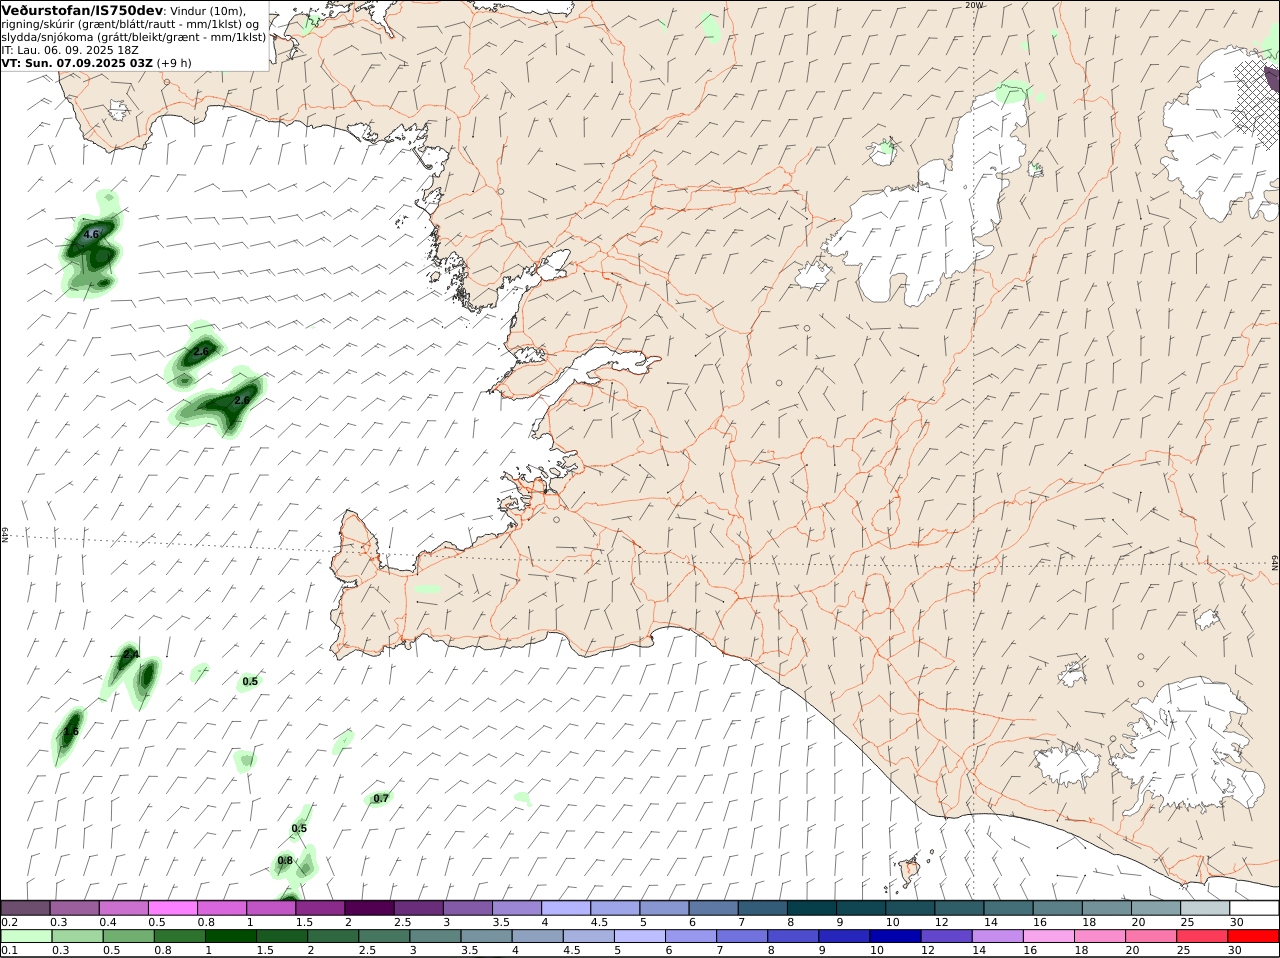The image size is (1280, 958).
Task: Pick upper scale dark teal swatch between 9 and 10
Action: click(860, 908)
